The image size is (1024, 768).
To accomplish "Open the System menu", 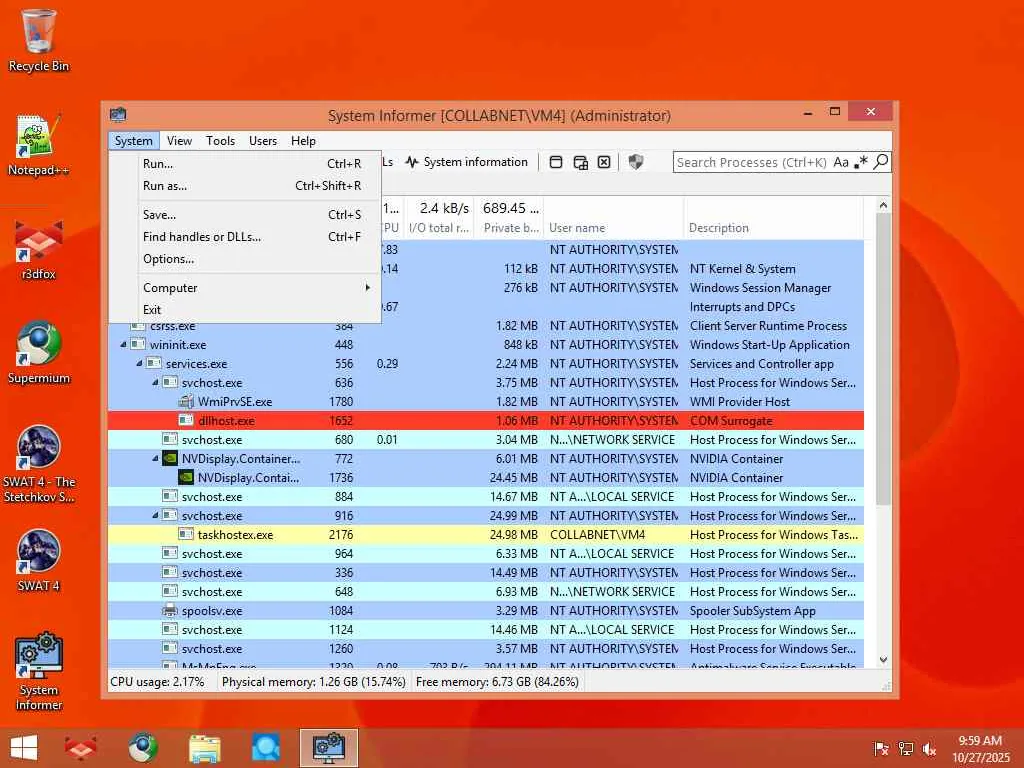I will pos(133,140).
